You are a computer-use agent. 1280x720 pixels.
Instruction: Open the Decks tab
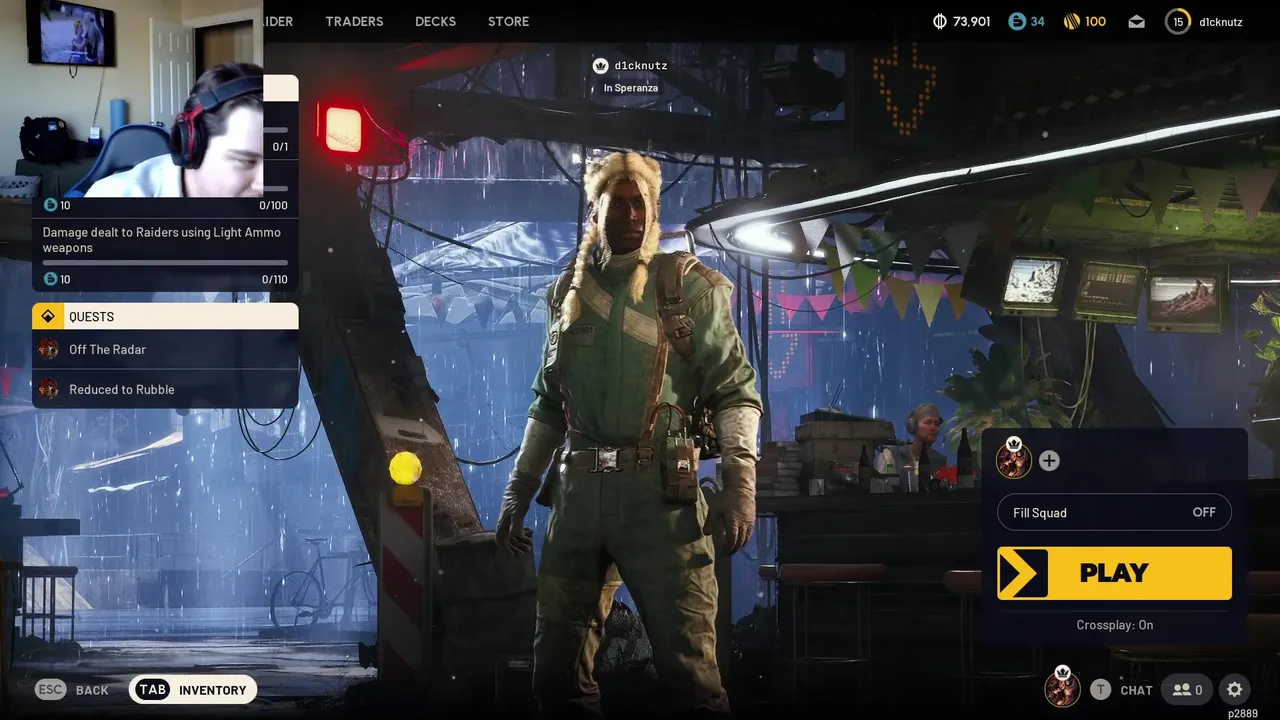click(x=435, y=21)
